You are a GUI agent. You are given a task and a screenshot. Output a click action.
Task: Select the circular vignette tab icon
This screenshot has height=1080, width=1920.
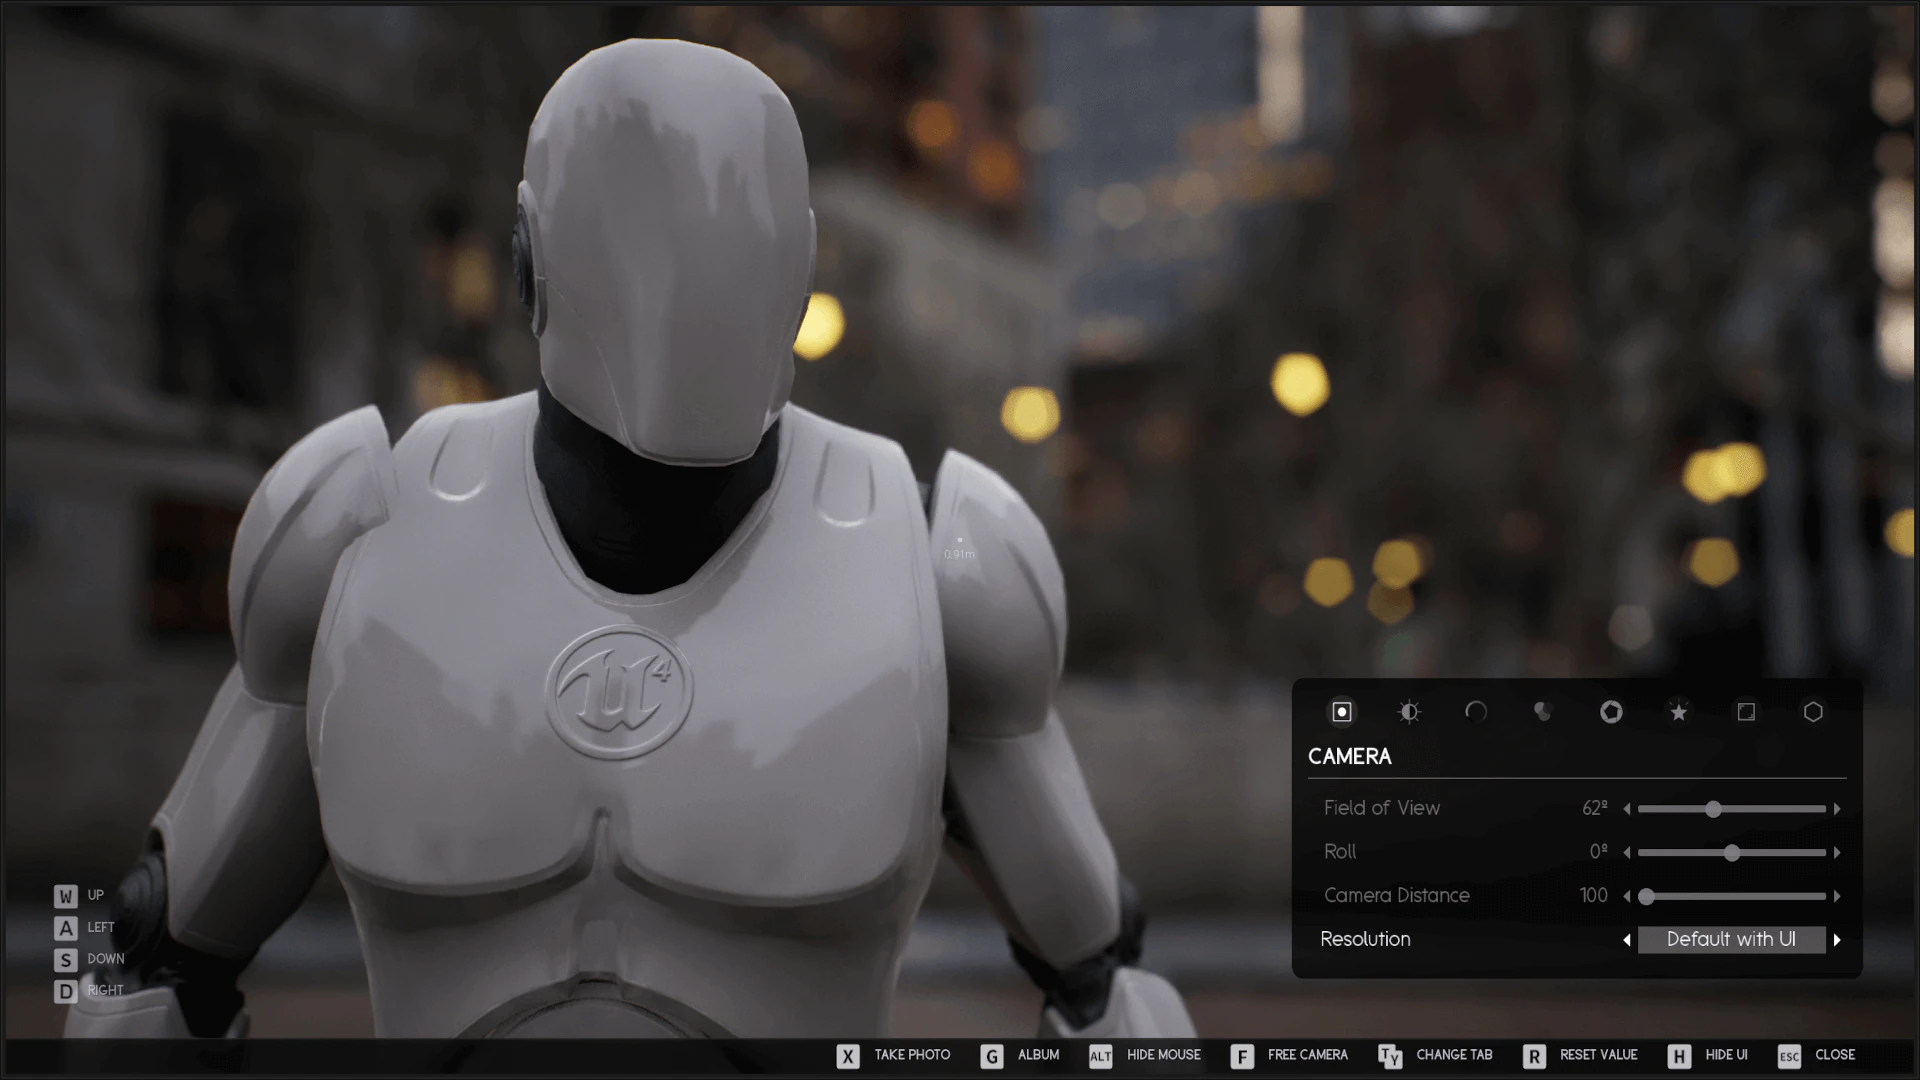coord(1476,712)
